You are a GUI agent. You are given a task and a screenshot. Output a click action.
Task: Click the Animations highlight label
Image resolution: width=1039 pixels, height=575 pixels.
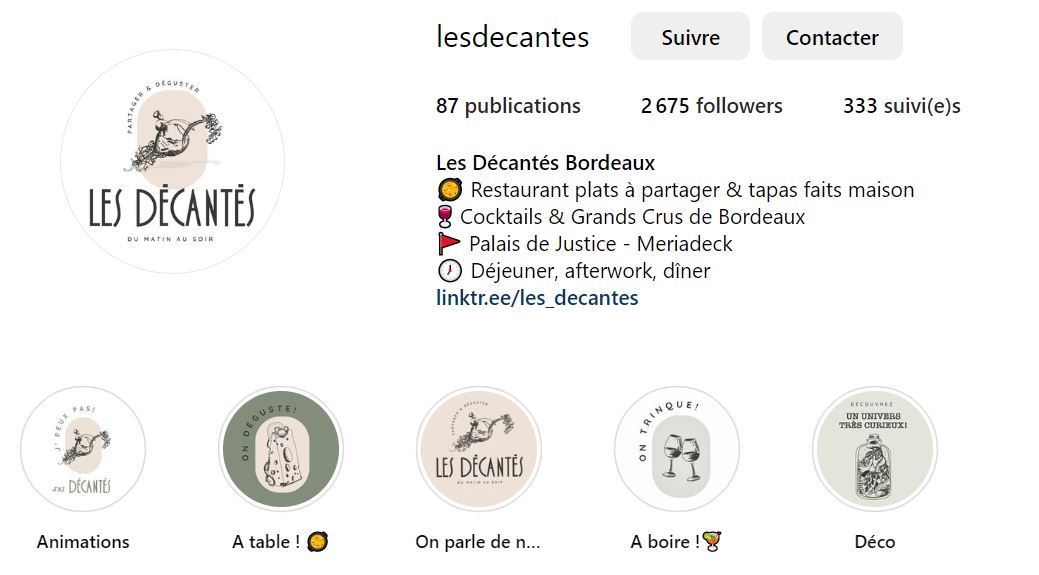(83, 542)
